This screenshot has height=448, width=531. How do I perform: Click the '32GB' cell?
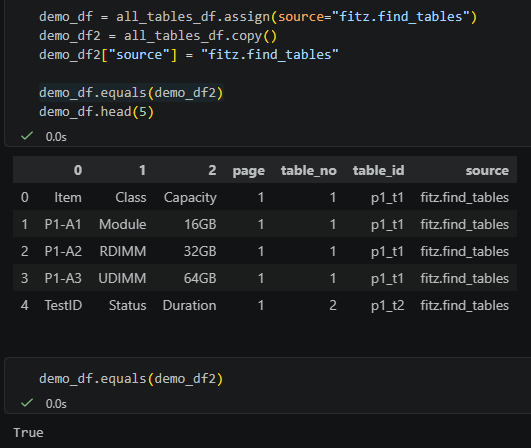click(200, 251)
